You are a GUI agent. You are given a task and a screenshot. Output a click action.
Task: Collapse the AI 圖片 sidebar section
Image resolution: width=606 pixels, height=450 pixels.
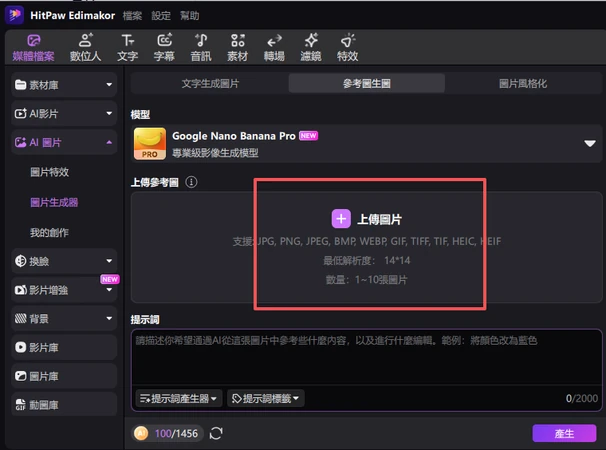pyautogui.click(x=64, y=142)
